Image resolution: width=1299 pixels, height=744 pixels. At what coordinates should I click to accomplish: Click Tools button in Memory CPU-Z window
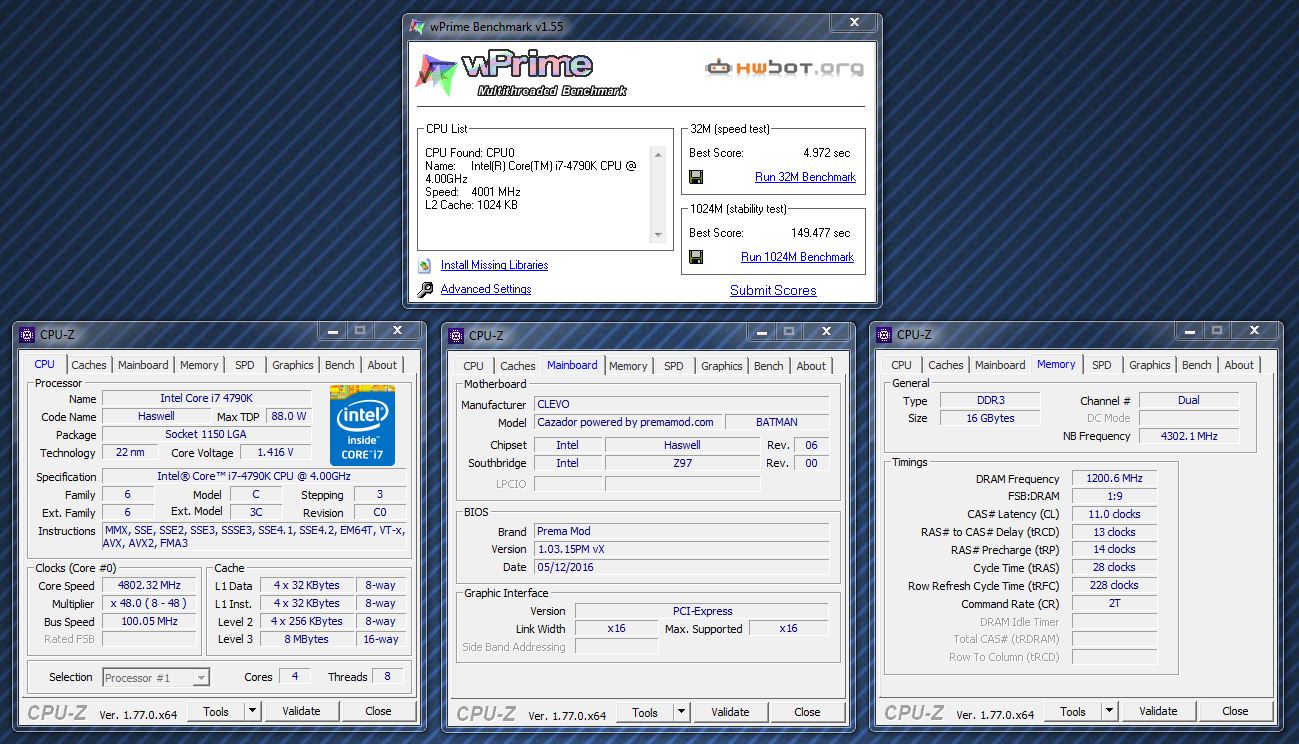pyautogui.click(x=1073, y=711)
